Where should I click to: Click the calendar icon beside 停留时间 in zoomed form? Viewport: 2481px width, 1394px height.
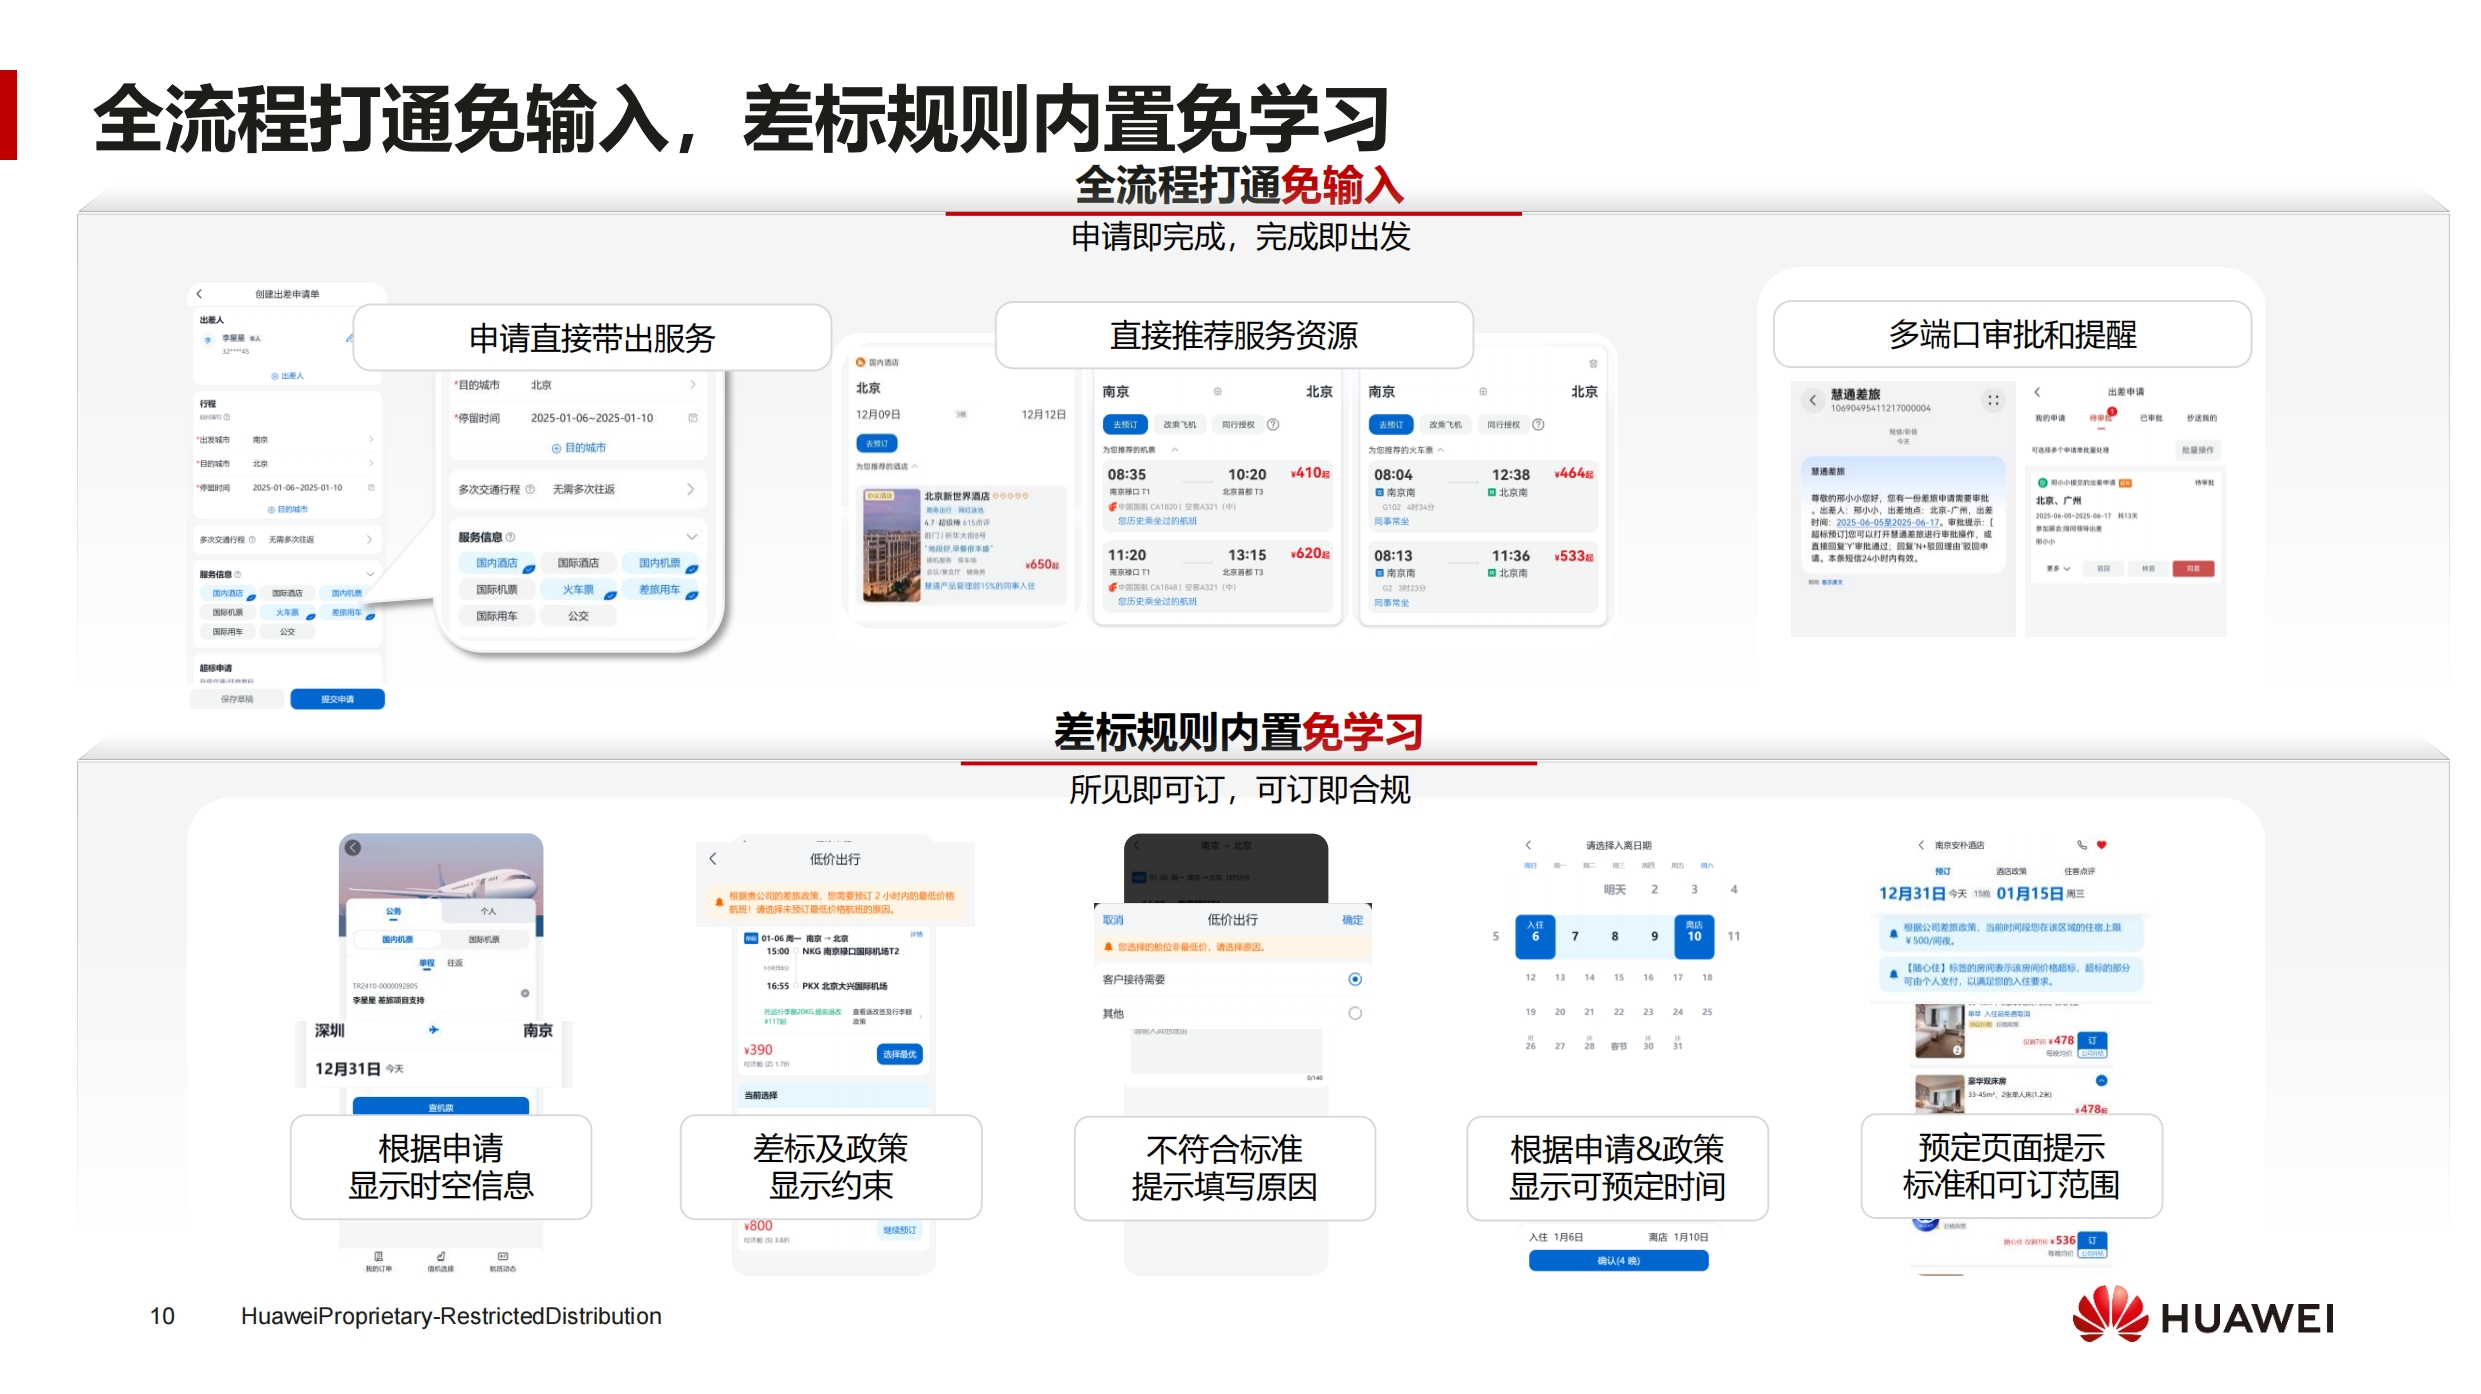click(x=693, y=418)
